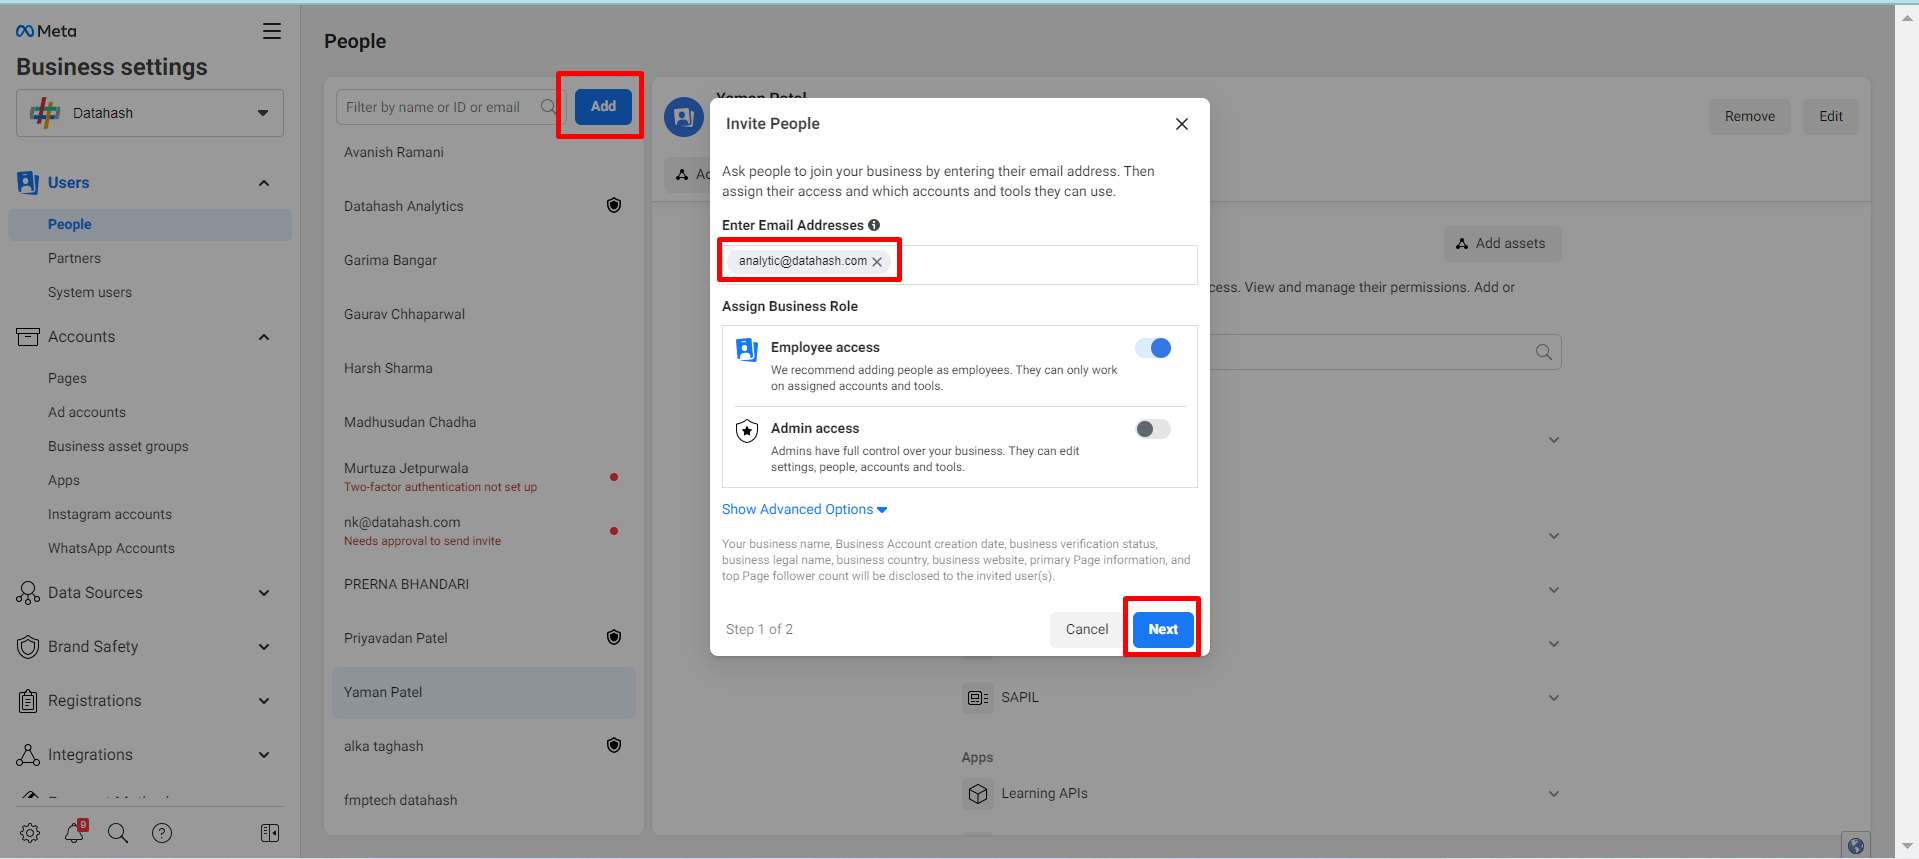This screenshot has height=859, width=1919.
Task: Click the search magnifier in the sidebar footer
Action: click(118, 833)
